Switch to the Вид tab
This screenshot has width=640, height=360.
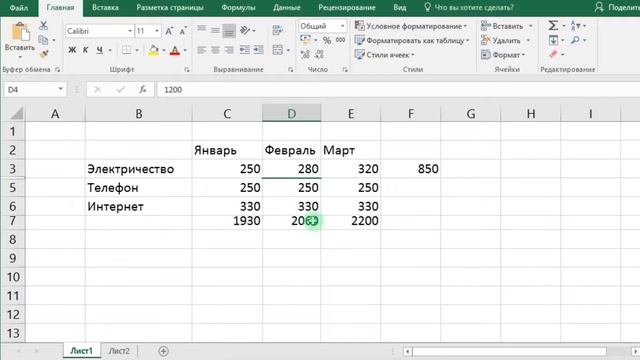(x=400, y=8)
